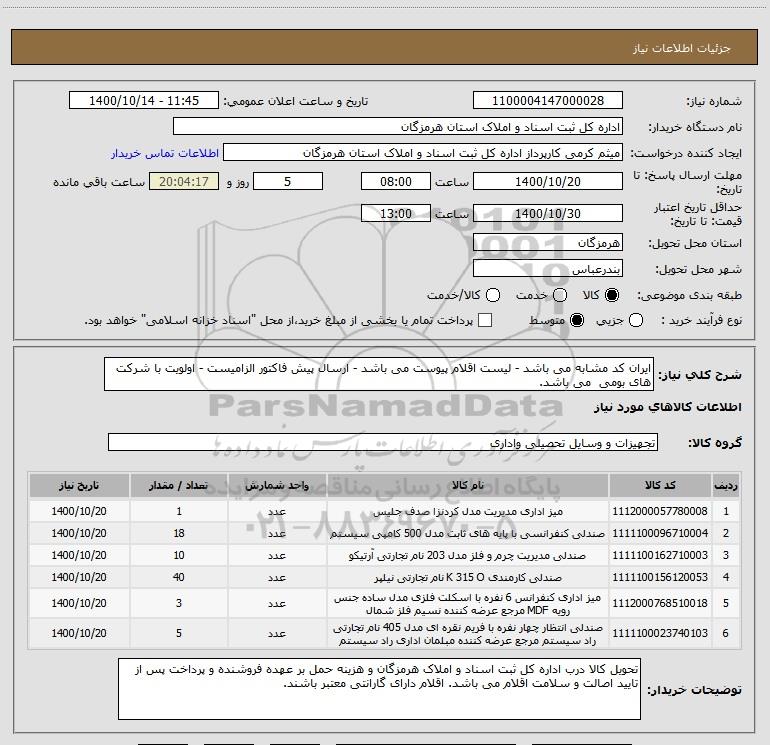
Task: Click the need number field 1100004147000028
Action: pos(548,101)
